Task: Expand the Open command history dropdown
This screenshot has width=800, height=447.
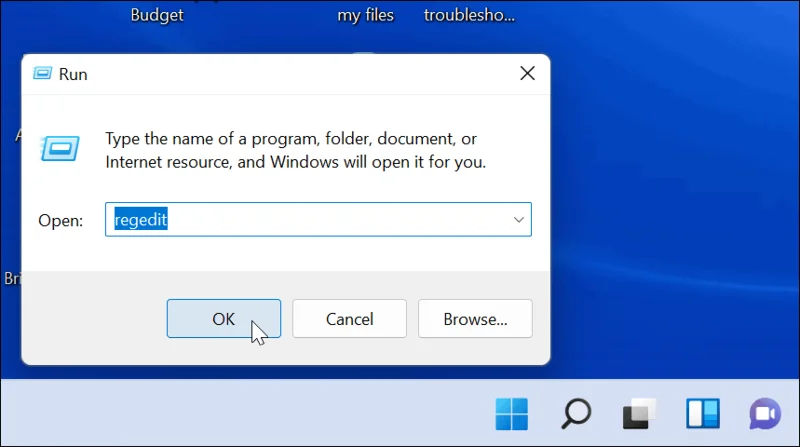Action: (x=518, y=219)
